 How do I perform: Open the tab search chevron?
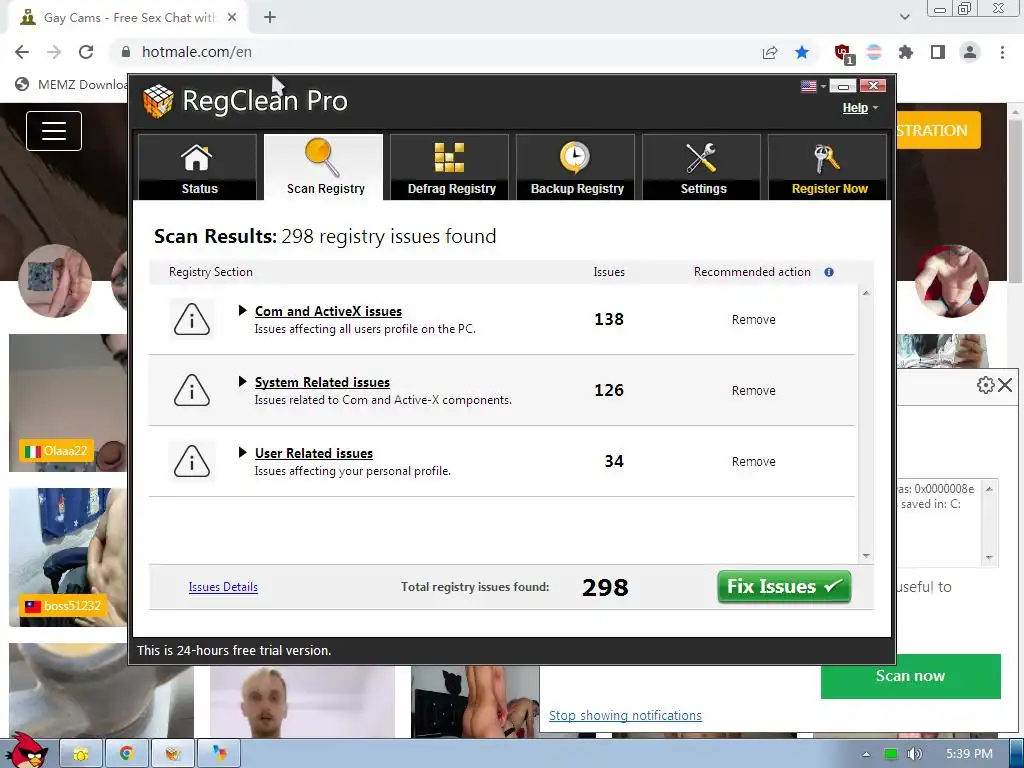[904, 17]
